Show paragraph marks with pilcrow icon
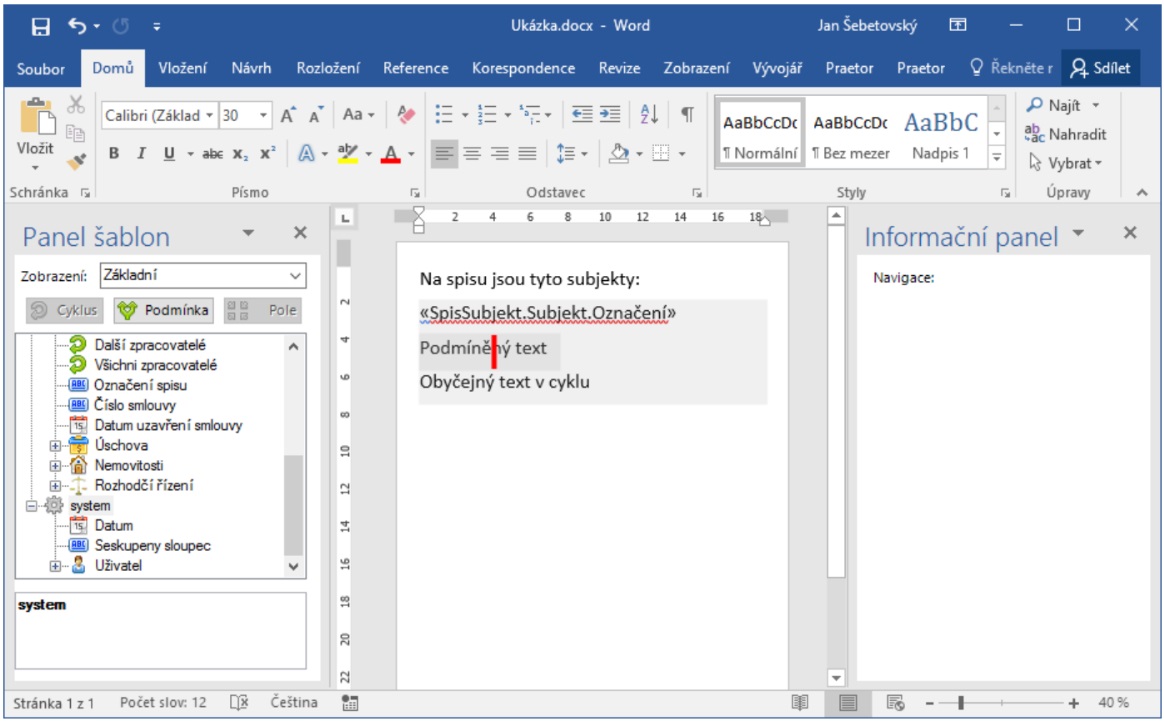Image resolution: width=1164 pixels, height=722 pixels. (687, 115)
